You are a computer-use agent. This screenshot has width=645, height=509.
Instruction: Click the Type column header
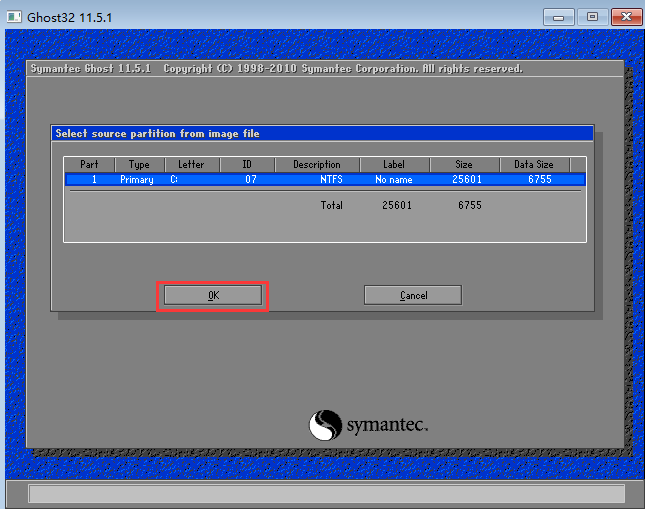pos(139,164)
